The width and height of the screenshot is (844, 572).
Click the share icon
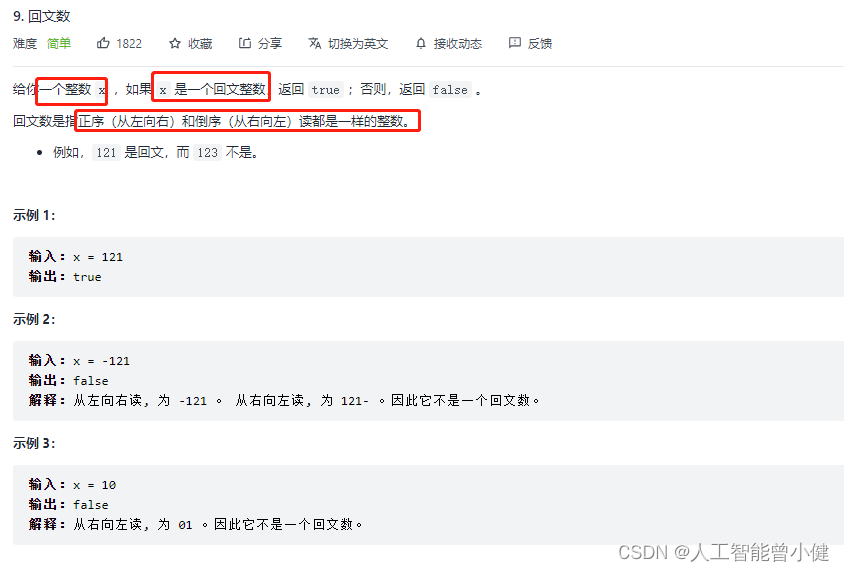pos(245,43)
